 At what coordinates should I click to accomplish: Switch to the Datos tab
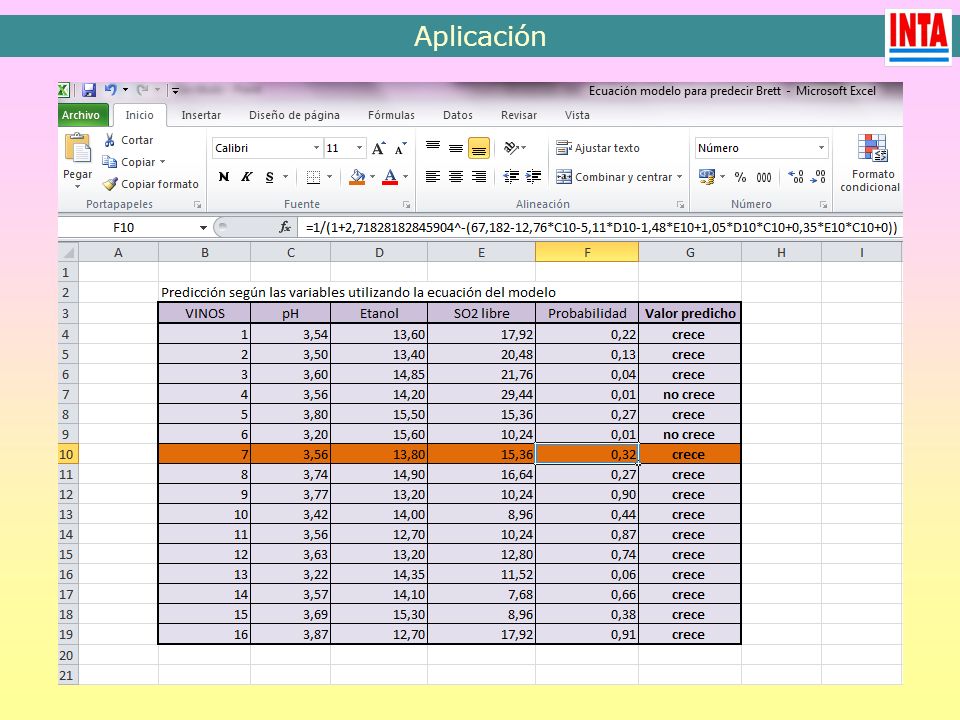tap(457, 115)
